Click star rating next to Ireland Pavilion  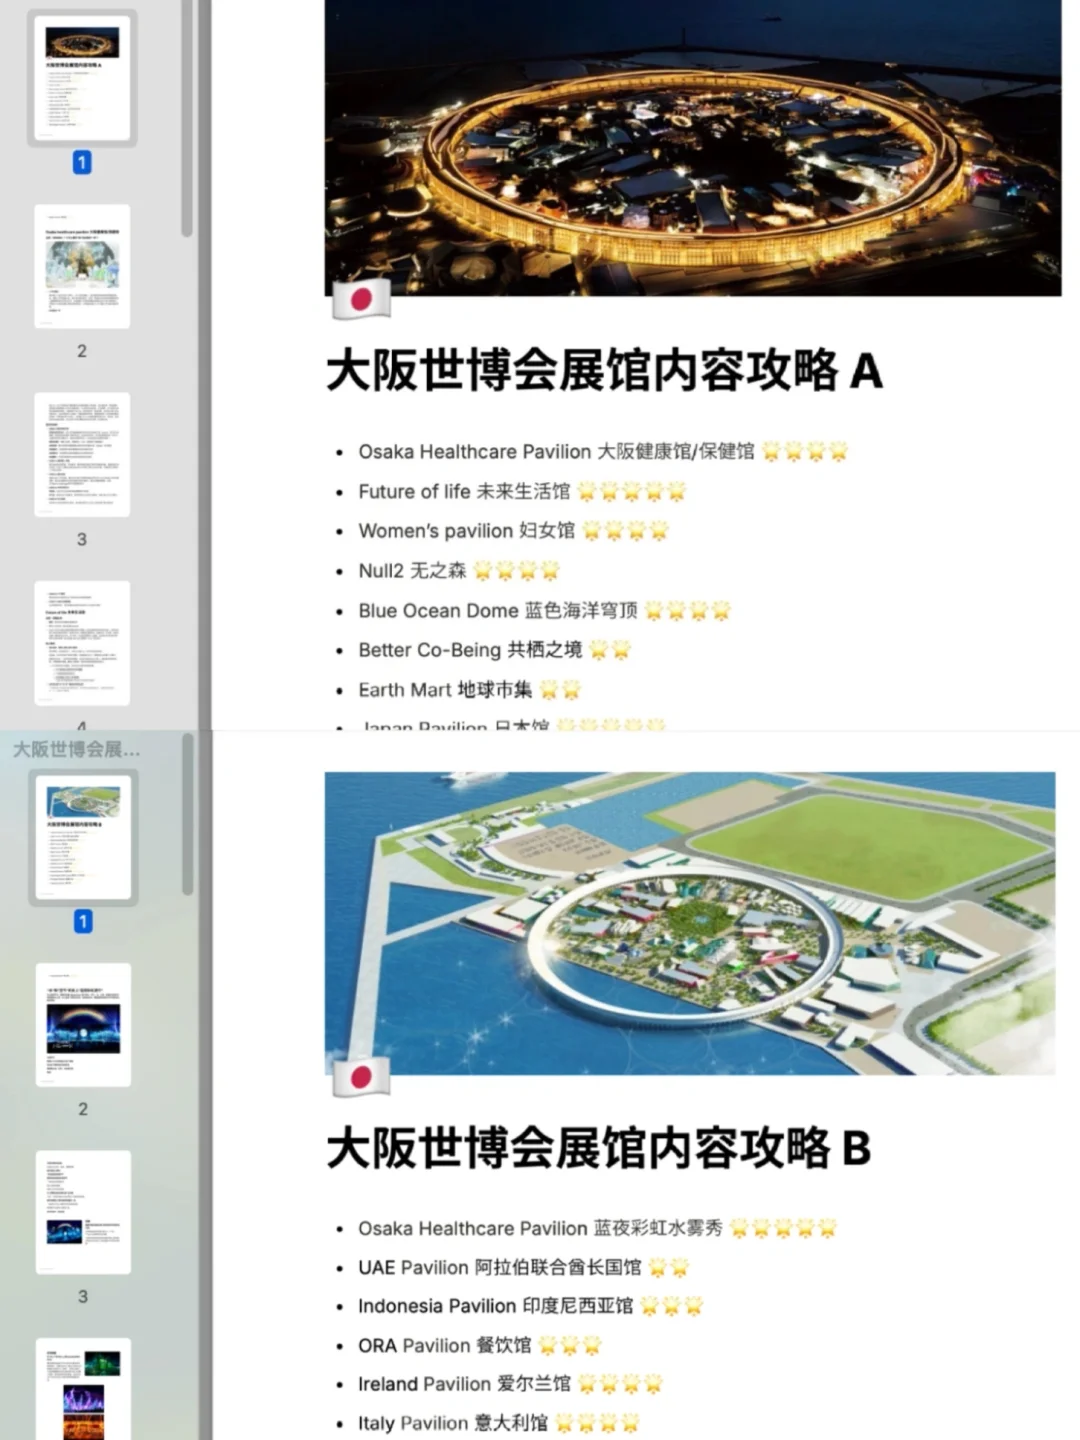[x=621, y=1384]
